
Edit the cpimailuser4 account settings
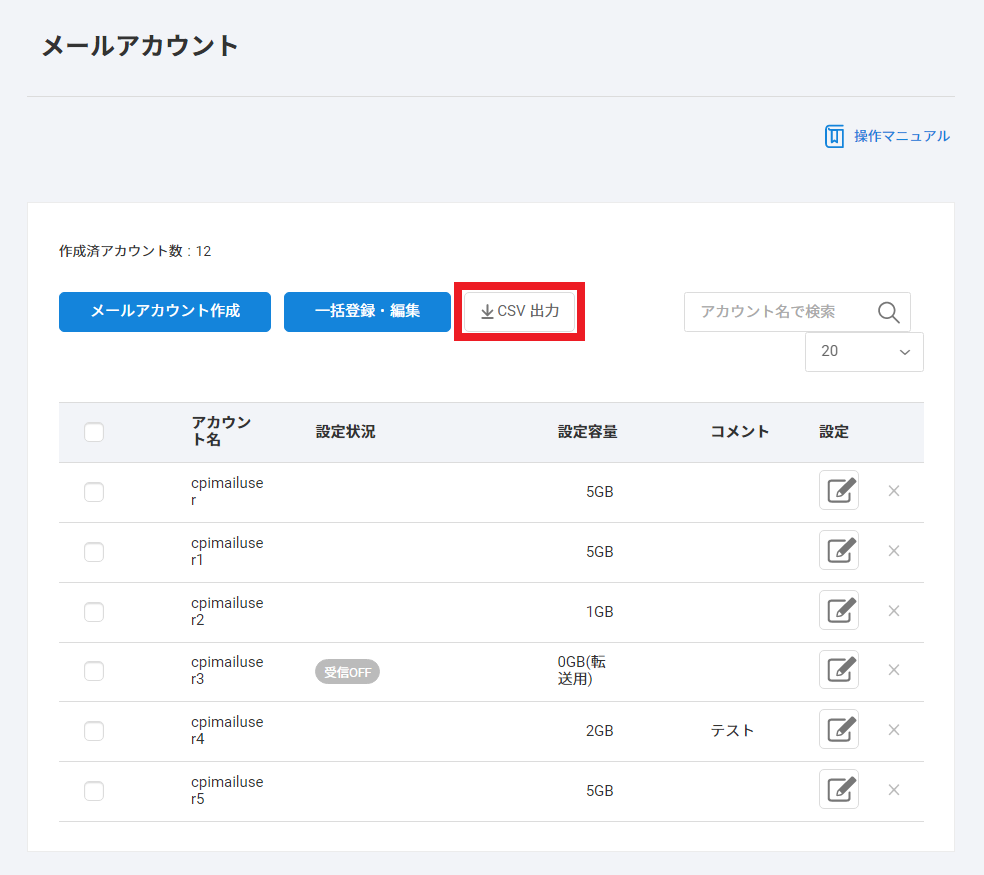click(x=838, y=730)
